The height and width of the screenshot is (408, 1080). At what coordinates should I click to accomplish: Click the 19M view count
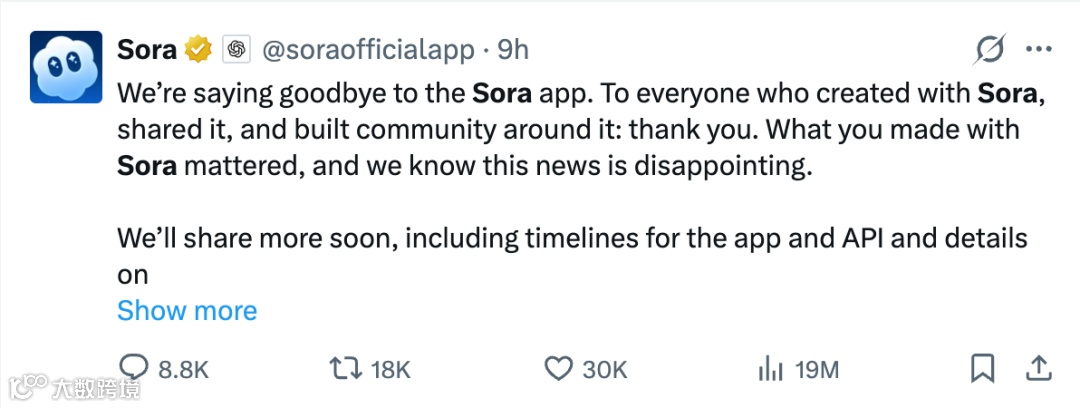[x=816, y=370]
